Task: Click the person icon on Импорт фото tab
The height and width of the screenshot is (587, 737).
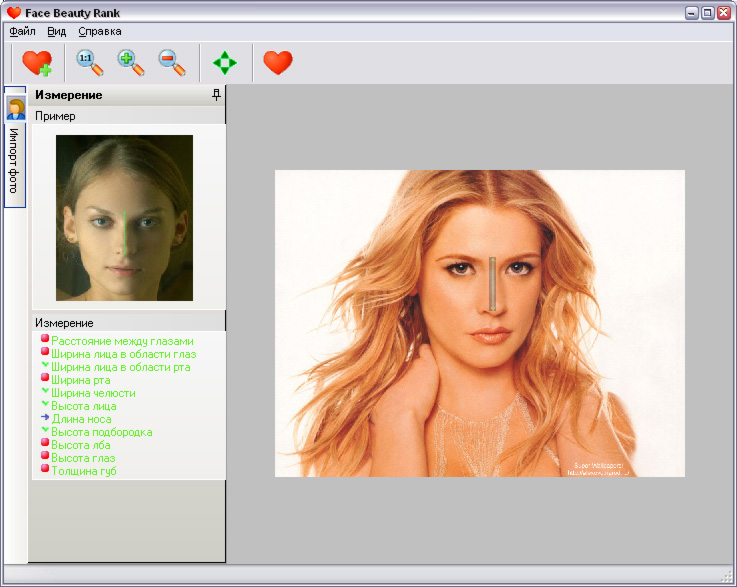Action: coord(16,109)
